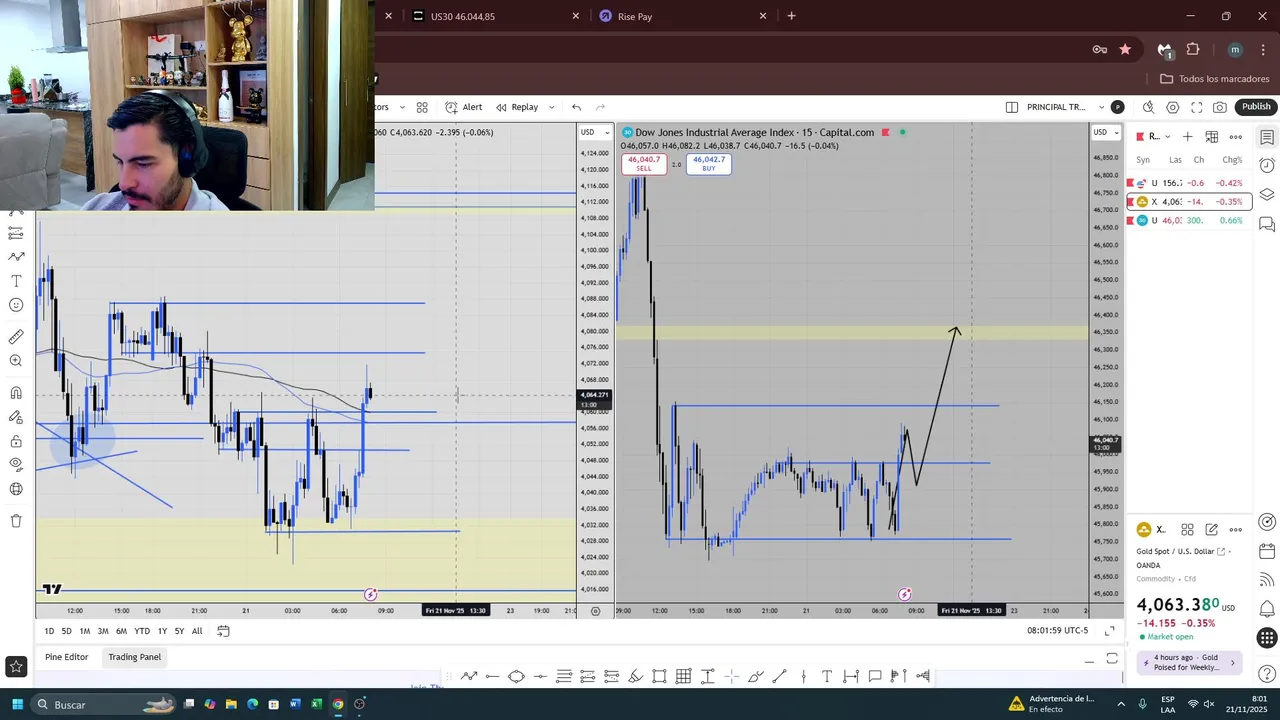Screen dimensions: 1280x720
Task: Open favorites star toolbar button
Action: click(x=16, y=667)
